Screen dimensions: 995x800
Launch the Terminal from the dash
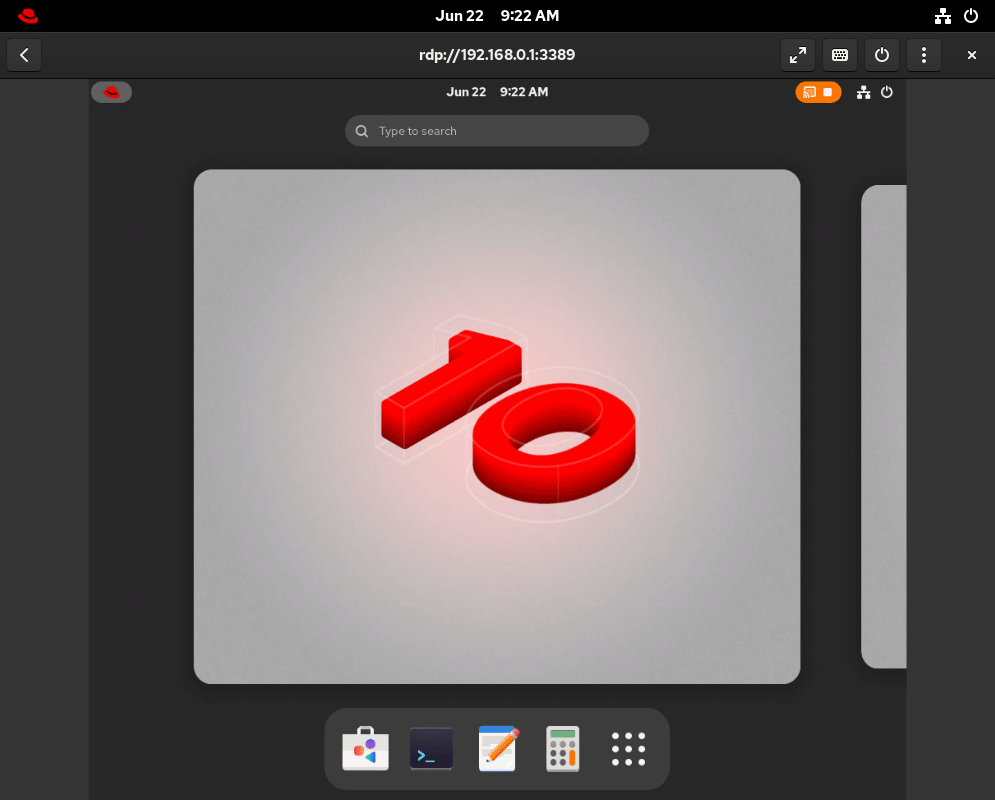click(x=432, y=749)
